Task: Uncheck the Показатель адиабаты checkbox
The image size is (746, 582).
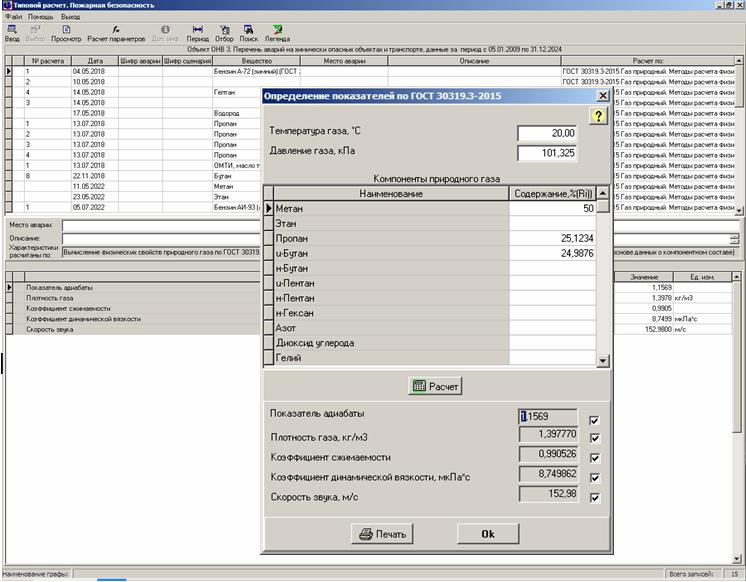Action: [x=596, y=421]
